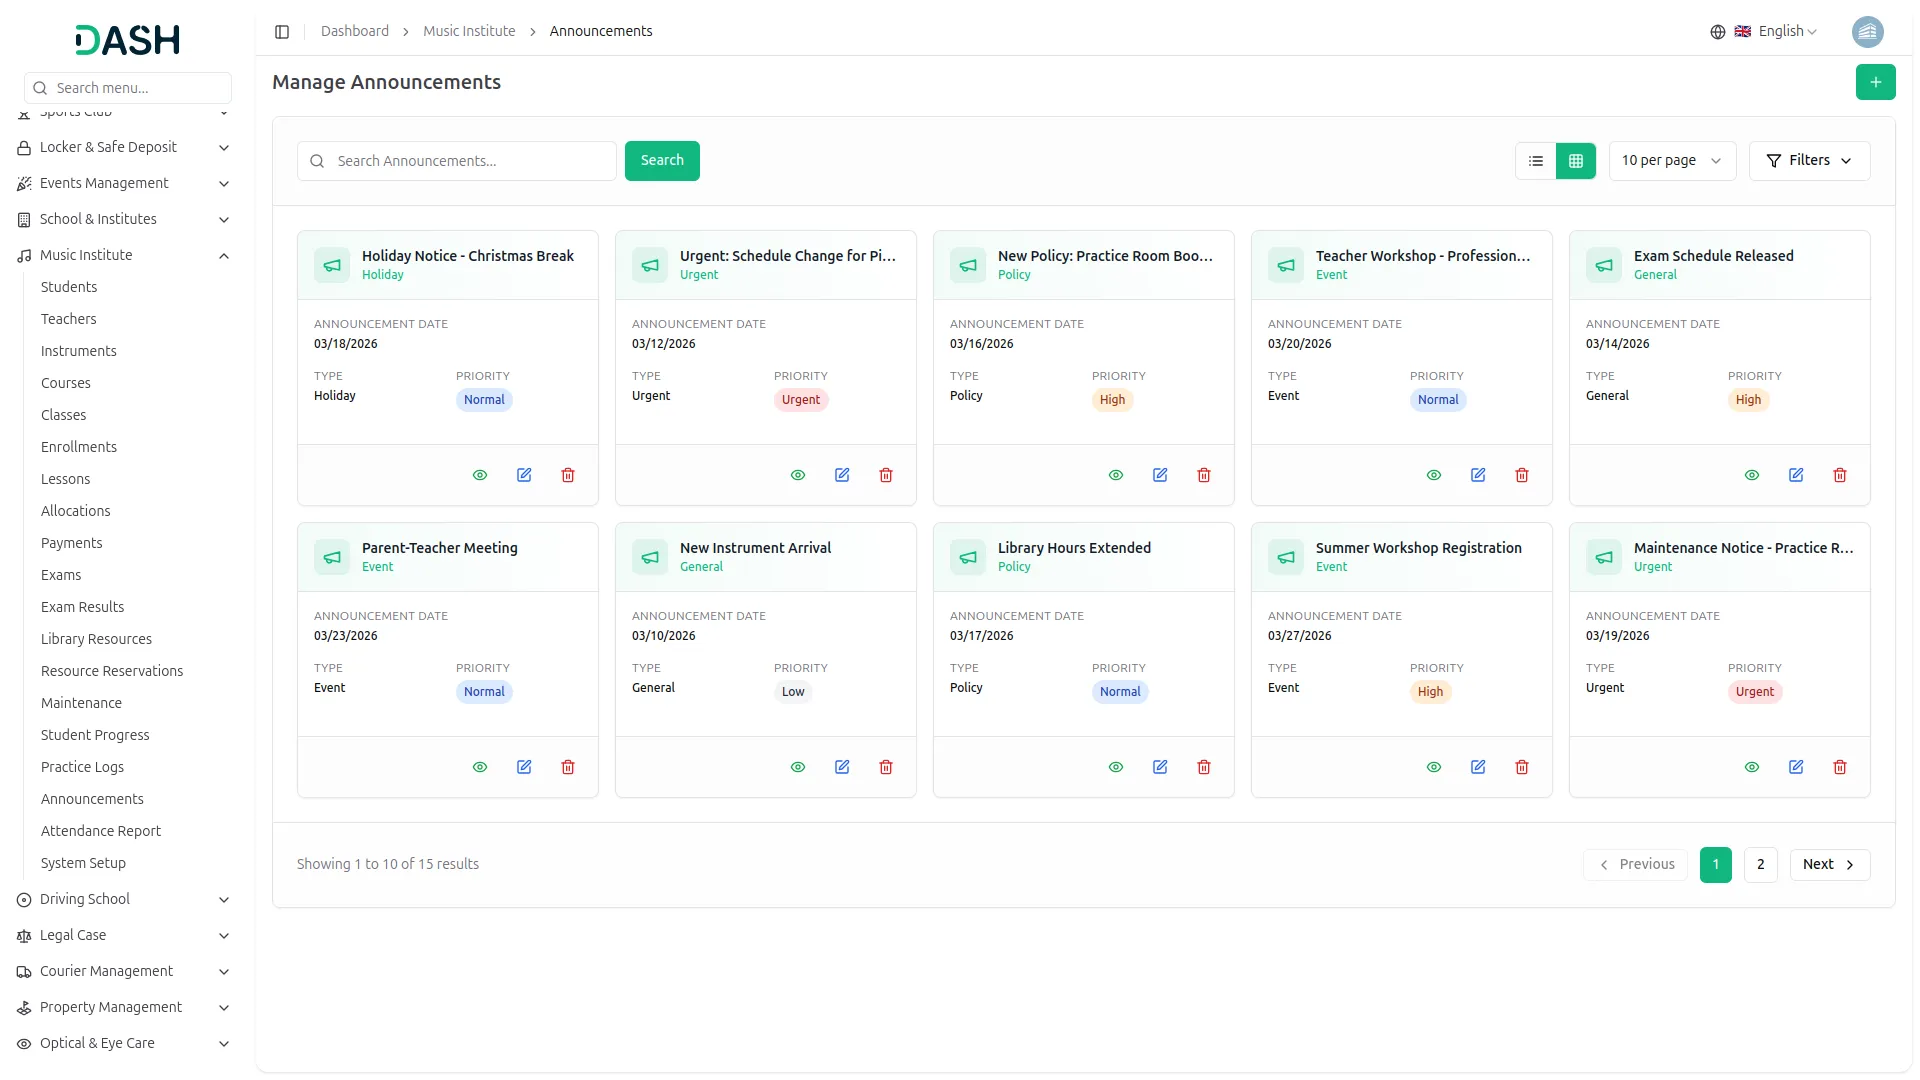The height and width of the screenshot is (1080, 1920).
Task: Open the 10 per page dropdown
Action: tap(1671, 161)
